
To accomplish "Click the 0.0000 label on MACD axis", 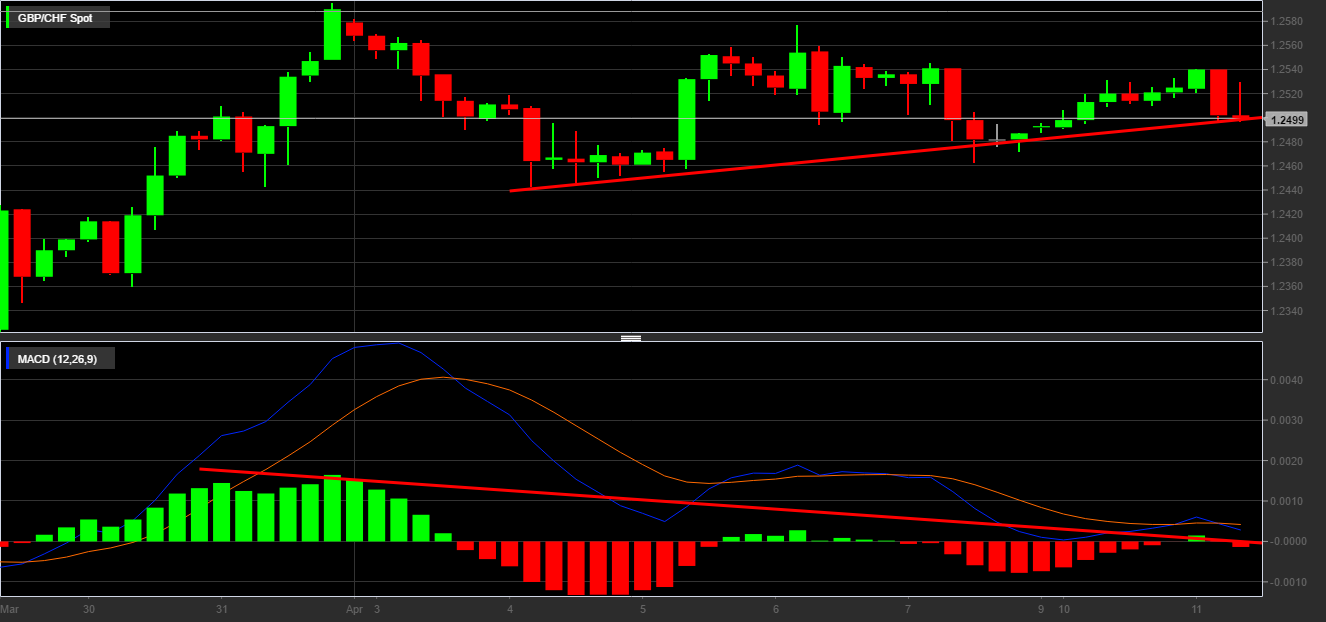I will click(1288, 541).
